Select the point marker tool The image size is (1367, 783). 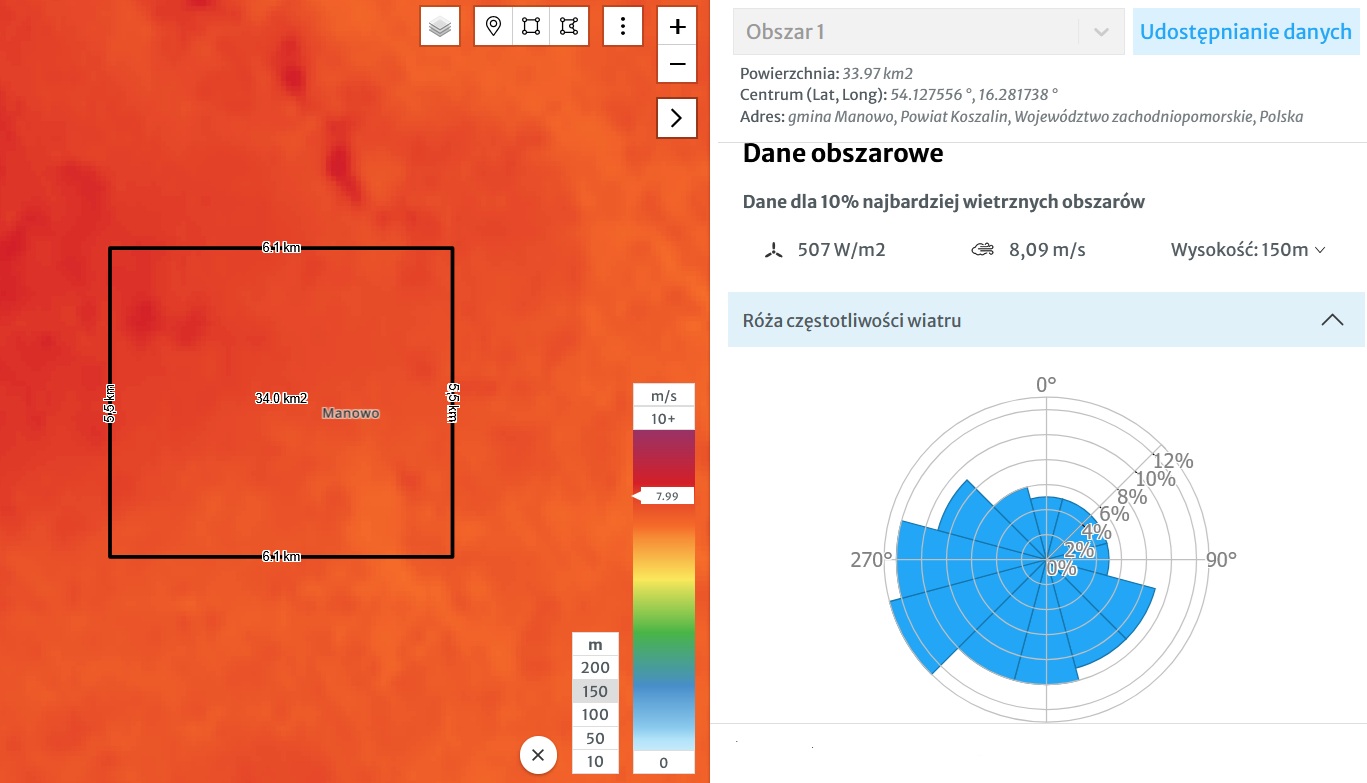(x=493, y=27)
